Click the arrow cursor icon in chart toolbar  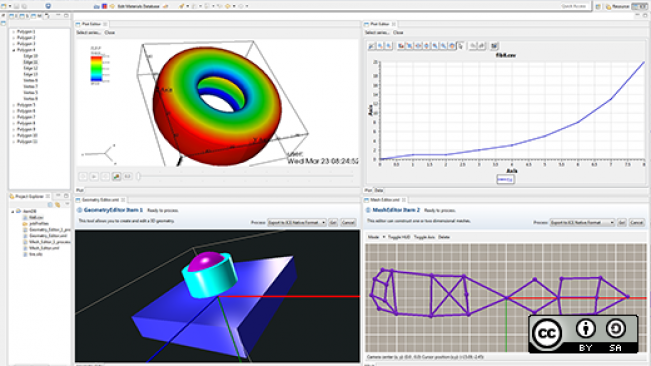(461, 46)
